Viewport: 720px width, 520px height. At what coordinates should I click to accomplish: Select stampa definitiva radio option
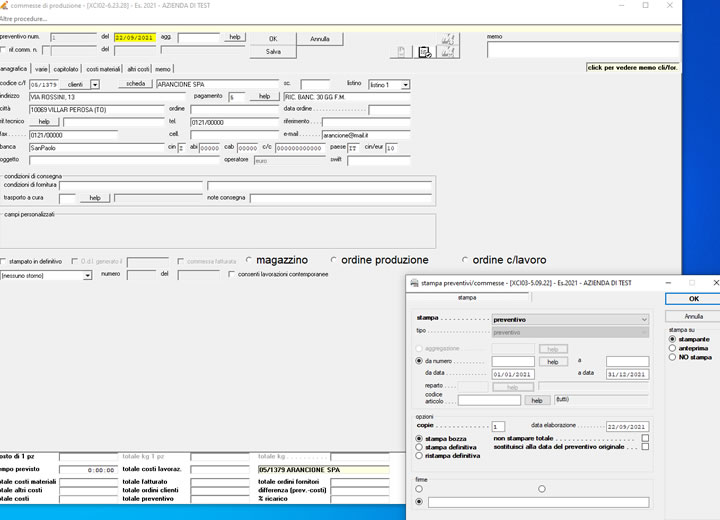tap(419, 447)
